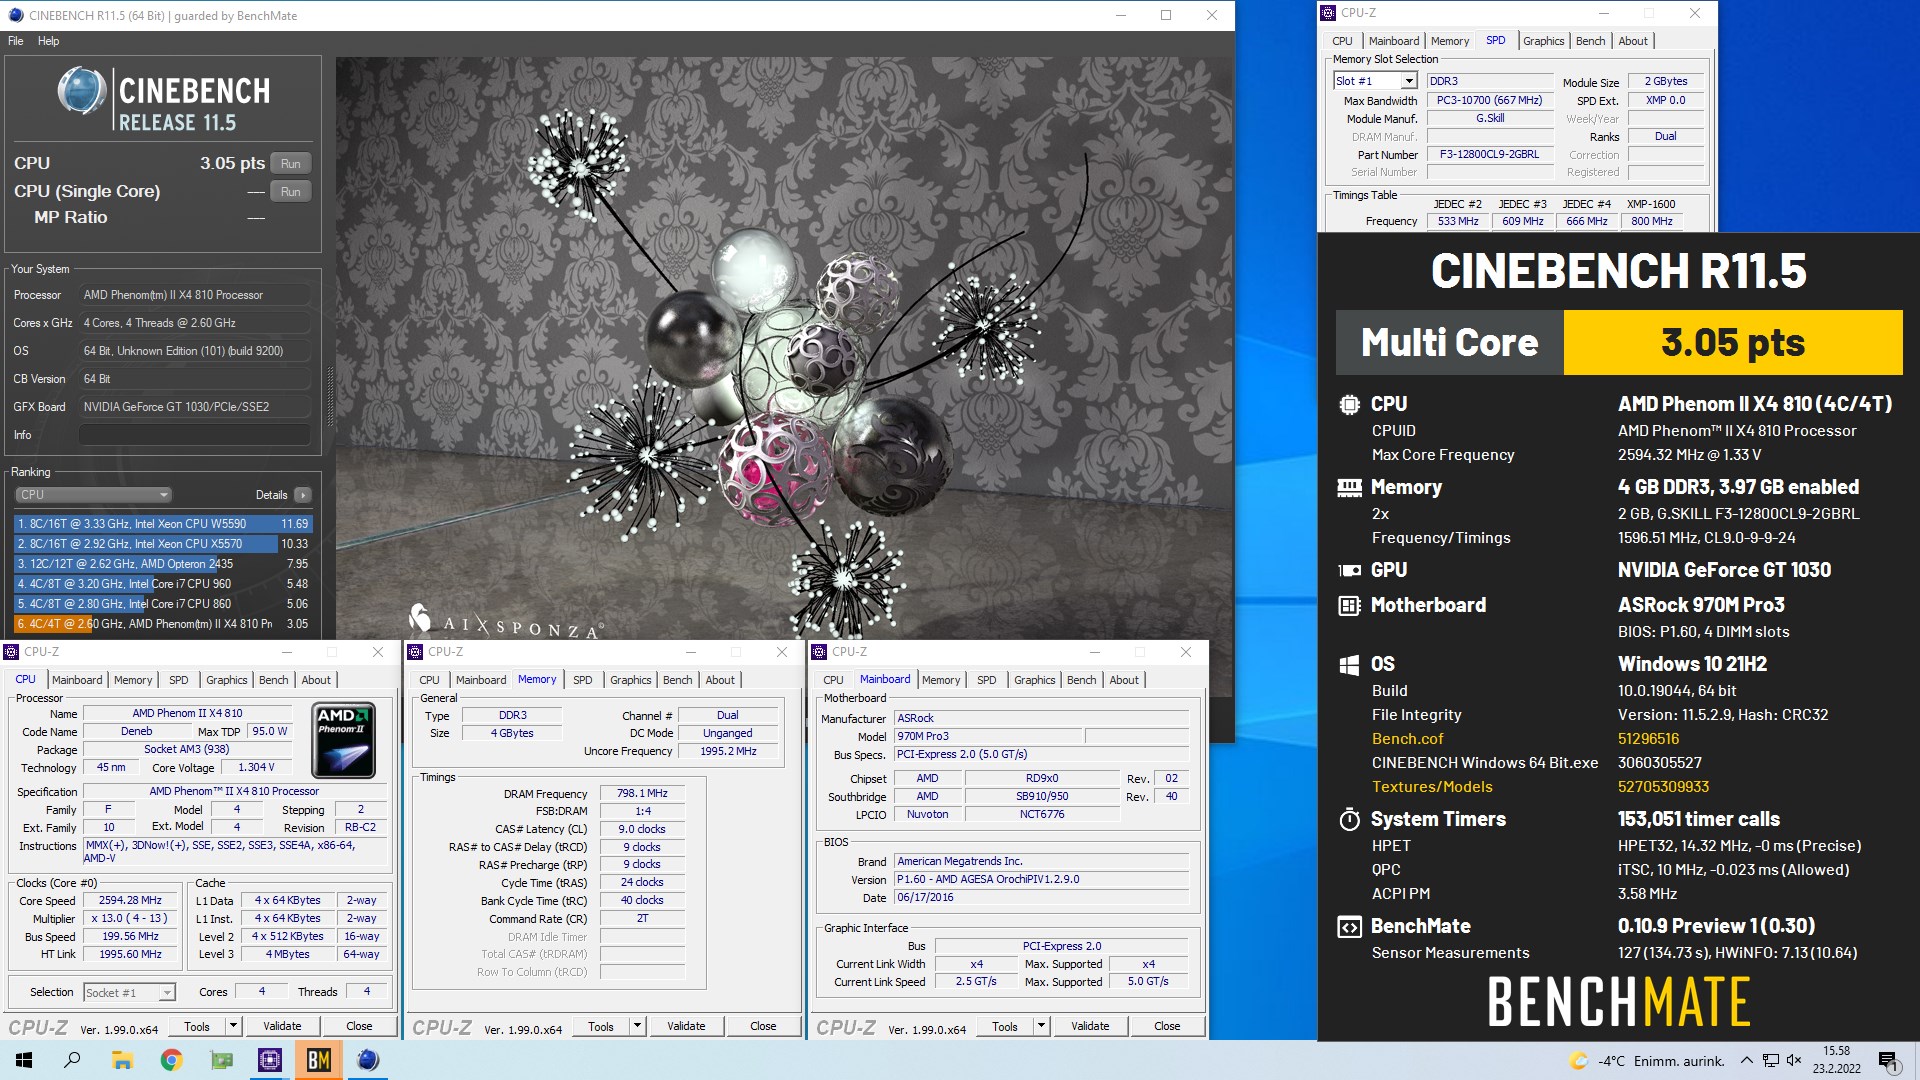Open the notification center icon

[x=1889, y=1061]
